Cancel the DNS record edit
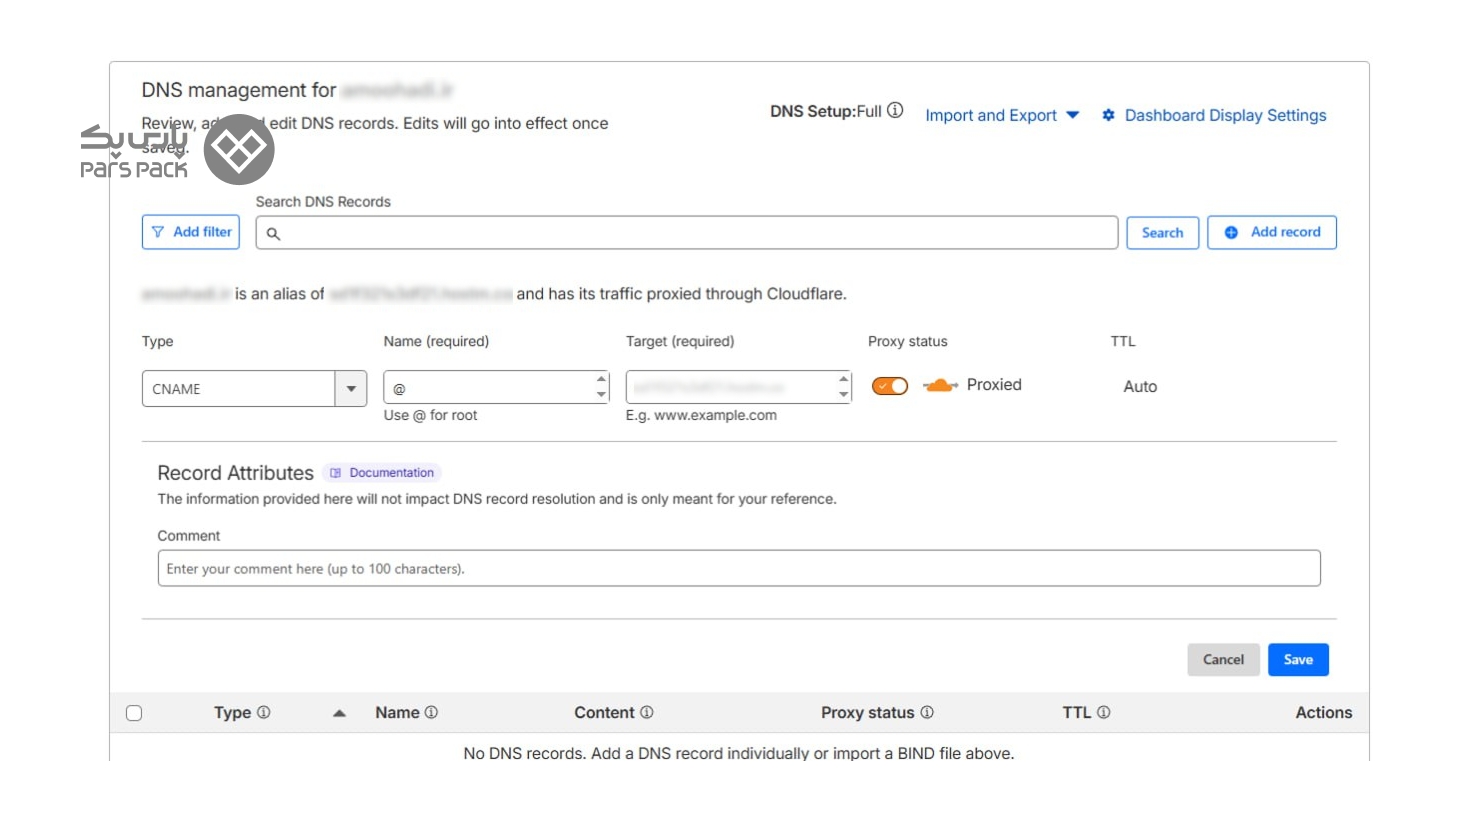The width and height of the screenshot is (1482, 817). click(x=1222, y=660)
